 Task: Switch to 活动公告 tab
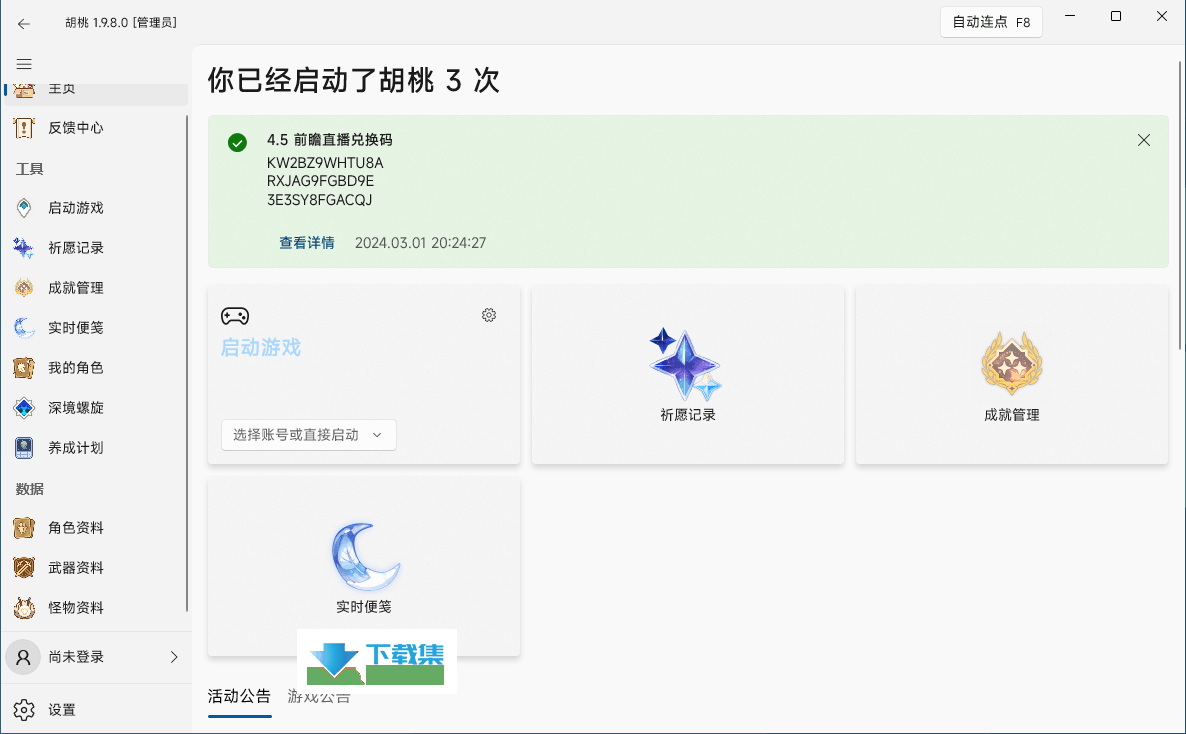(239, 697)
